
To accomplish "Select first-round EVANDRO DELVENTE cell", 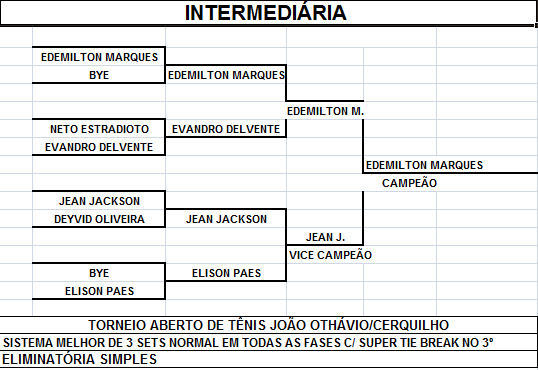I will point(99,147).
